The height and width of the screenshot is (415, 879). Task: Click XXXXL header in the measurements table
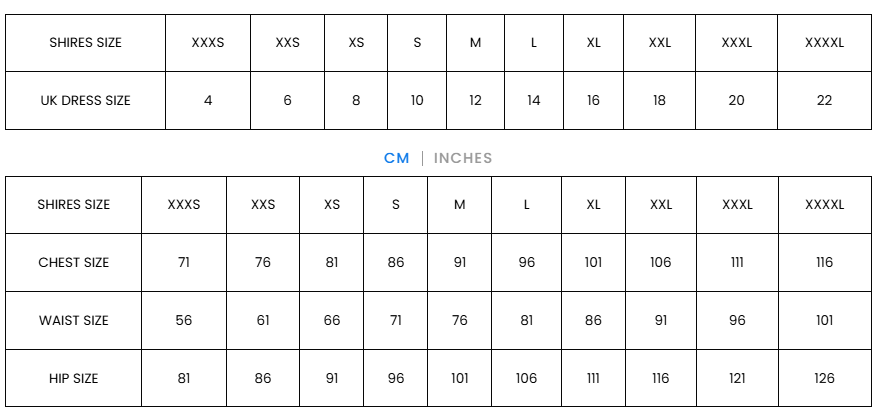click(824, 205)
